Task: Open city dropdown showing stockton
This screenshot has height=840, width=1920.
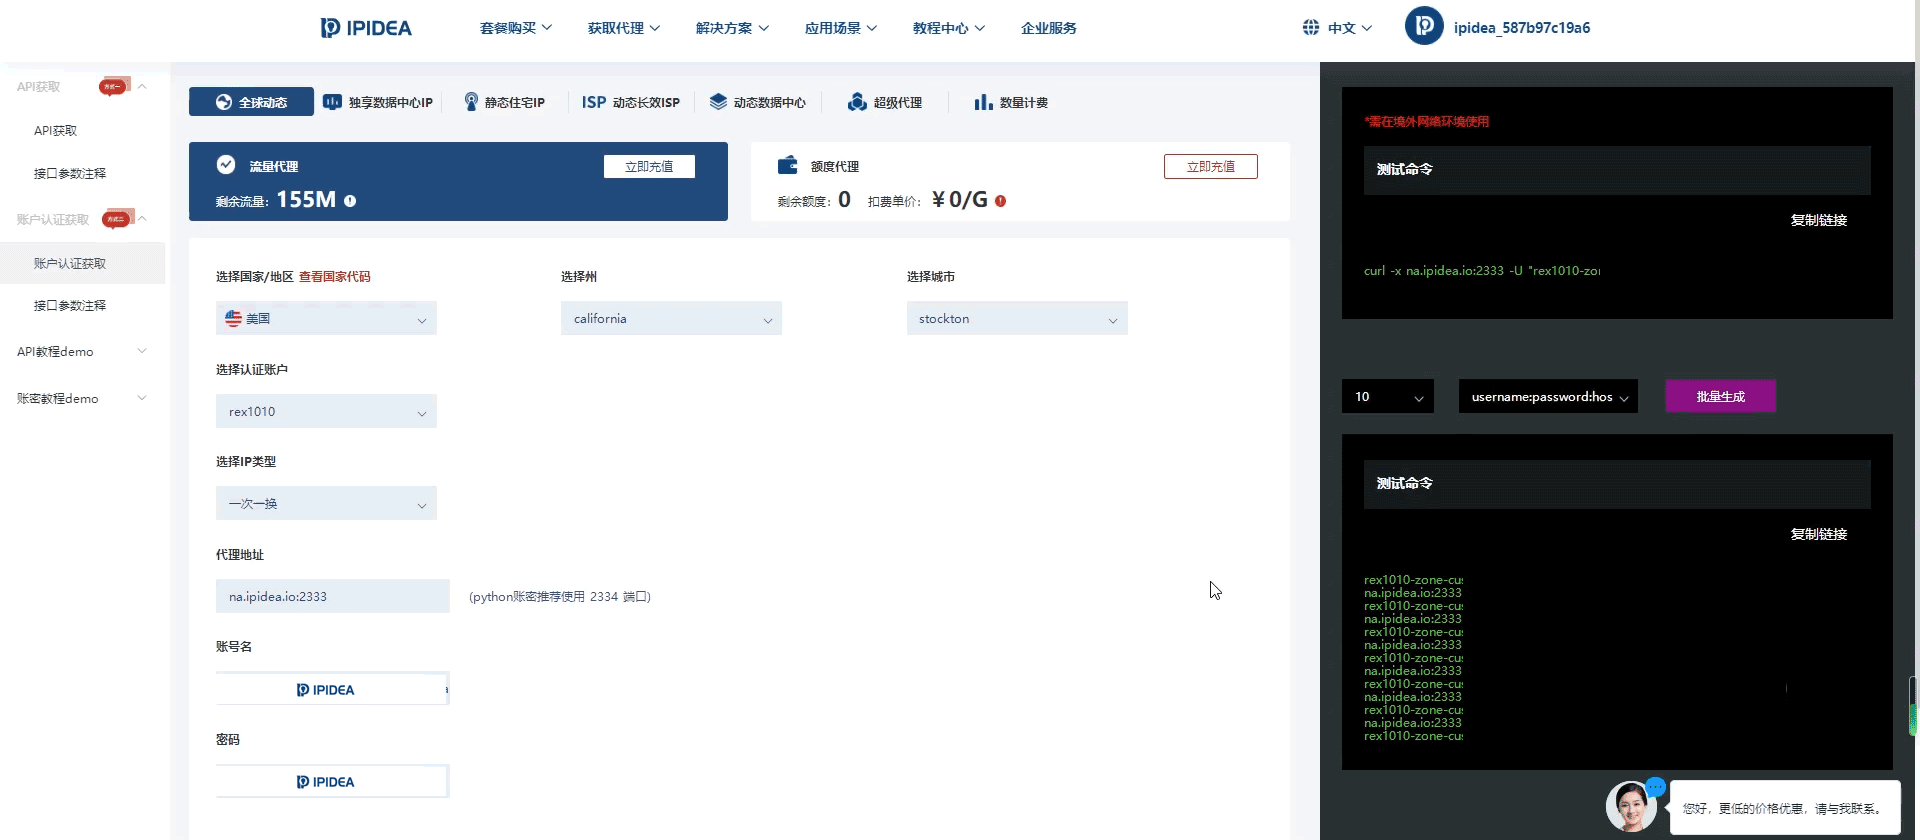Action: coord(1017,318)
